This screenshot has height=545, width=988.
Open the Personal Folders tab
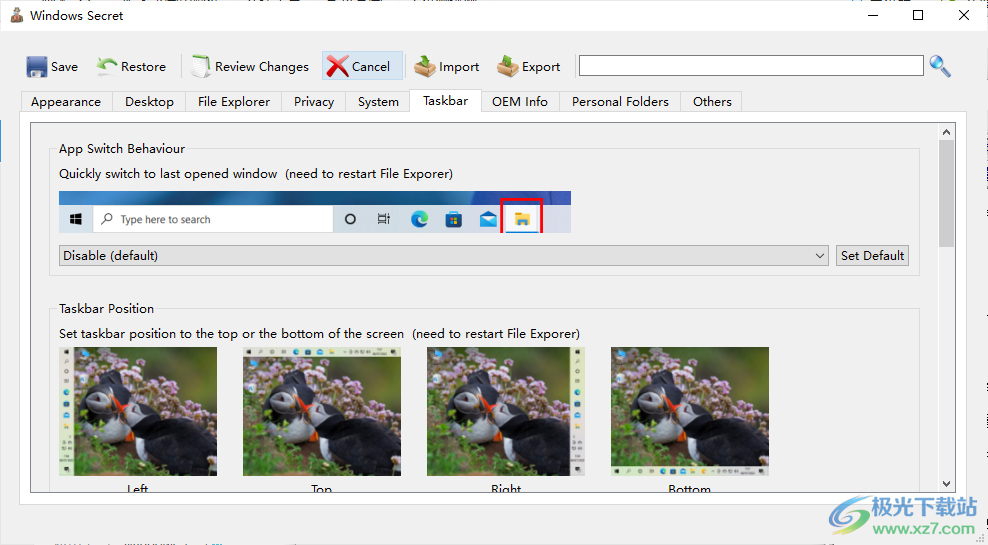click(x=620, y=102)
